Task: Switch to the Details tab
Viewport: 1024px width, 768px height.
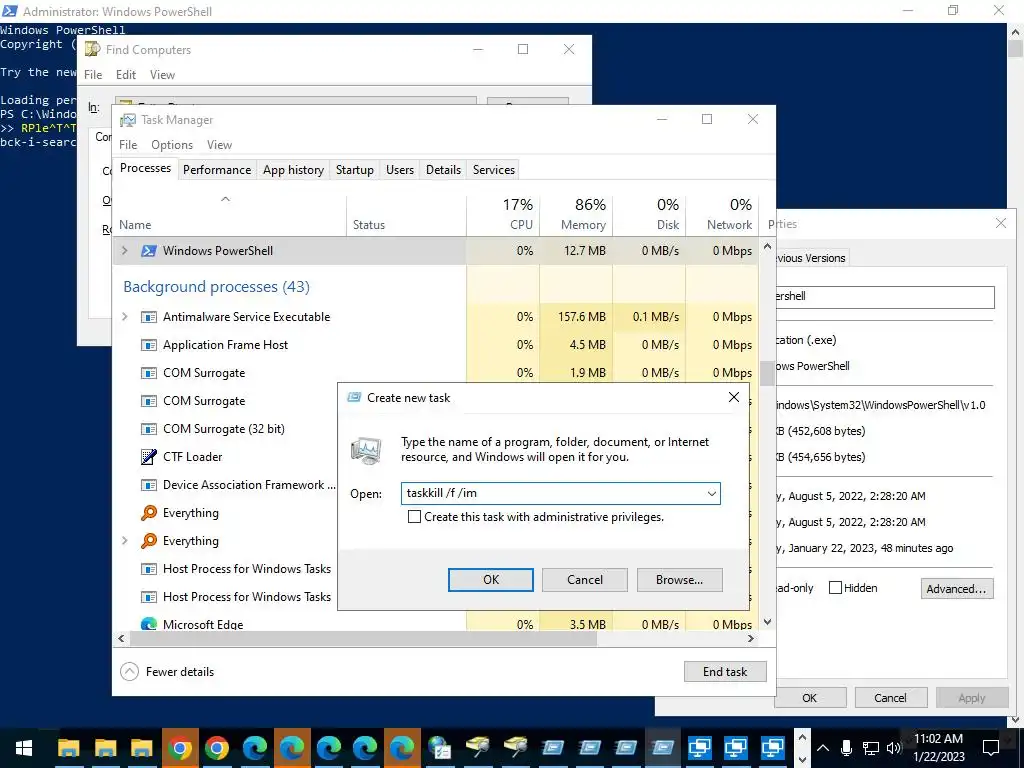Action: point(443,170)
